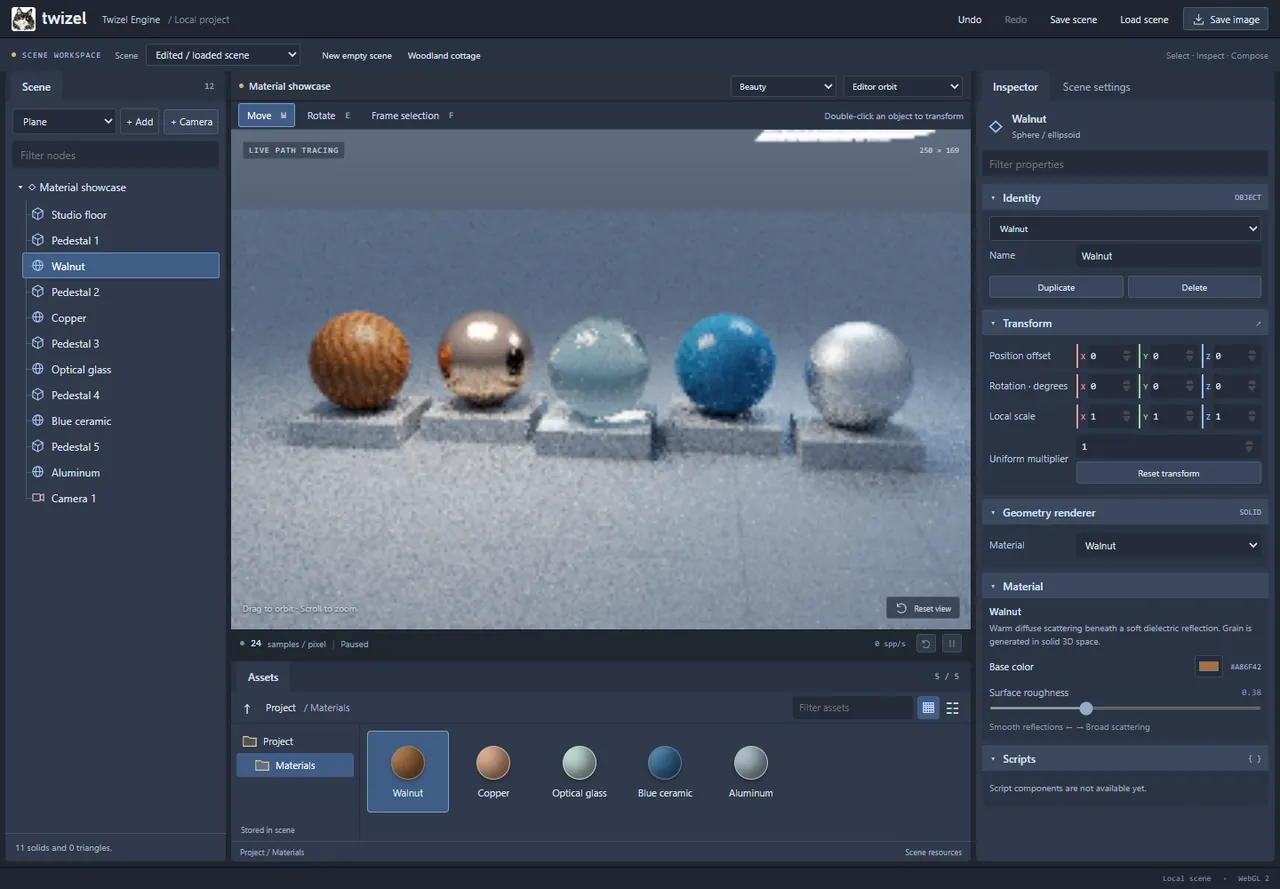1280x889 pixels.
Task: Collapse the Material showcase tree node
Action: 20,187
